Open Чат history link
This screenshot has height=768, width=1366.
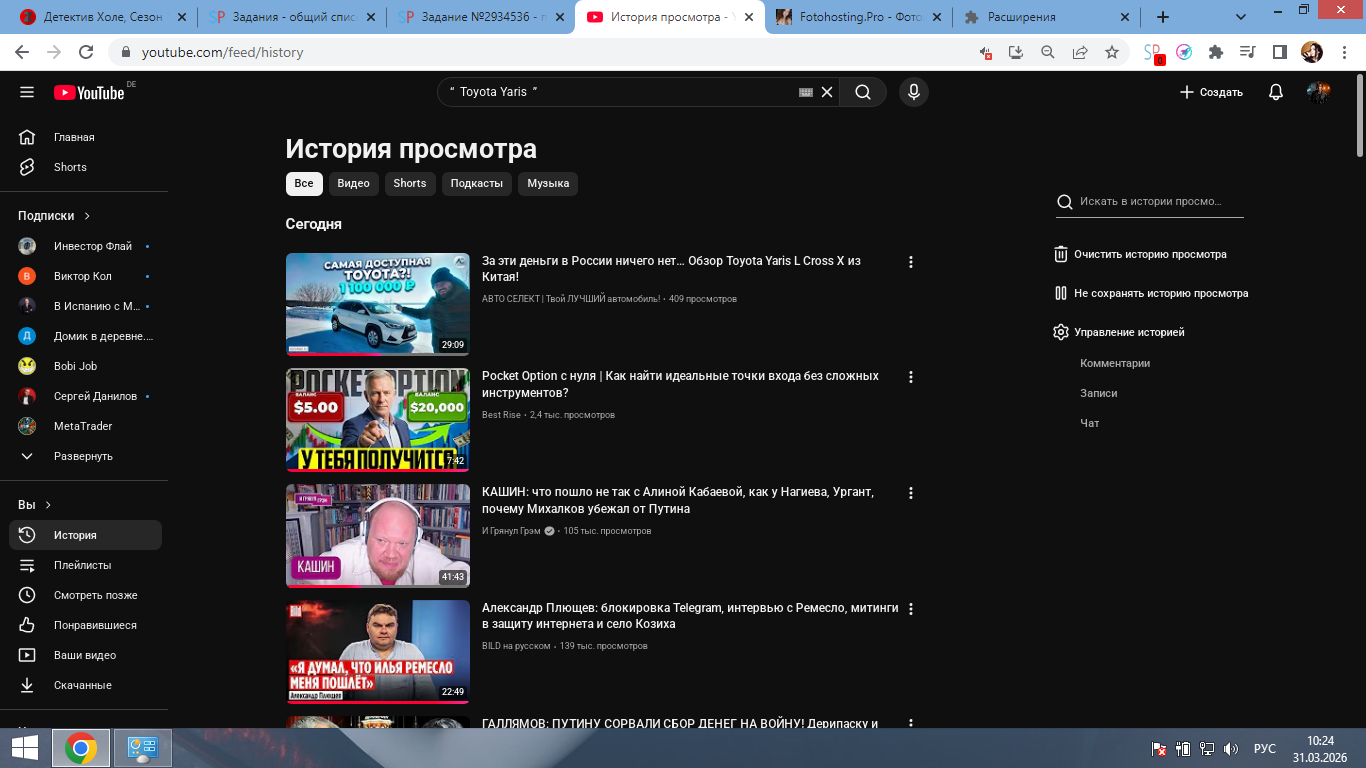(1090, 423)
